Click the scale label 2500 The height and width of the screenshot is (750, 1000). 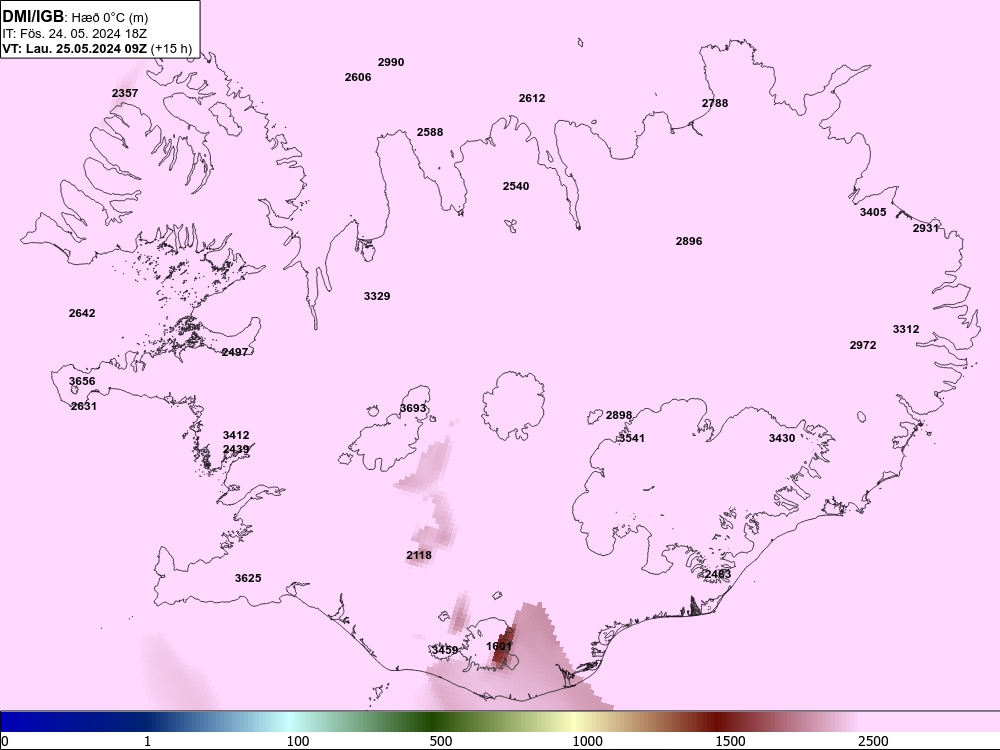(x=873, y=741)
